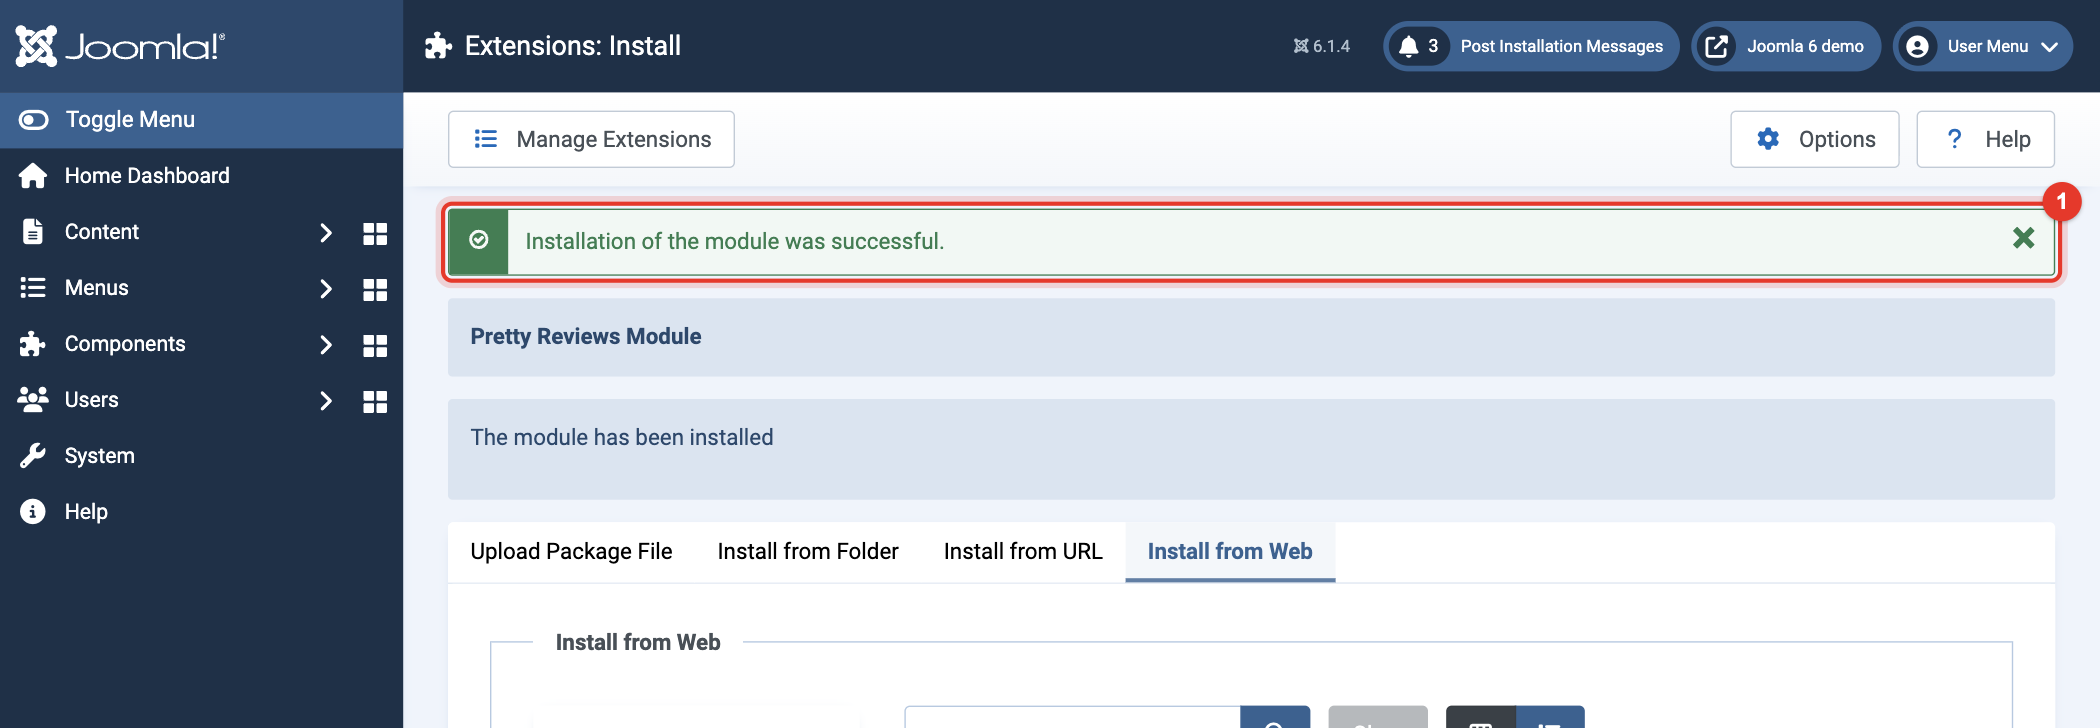
Task: Switch to Install from URL tab
Action: click(1023, 552)
